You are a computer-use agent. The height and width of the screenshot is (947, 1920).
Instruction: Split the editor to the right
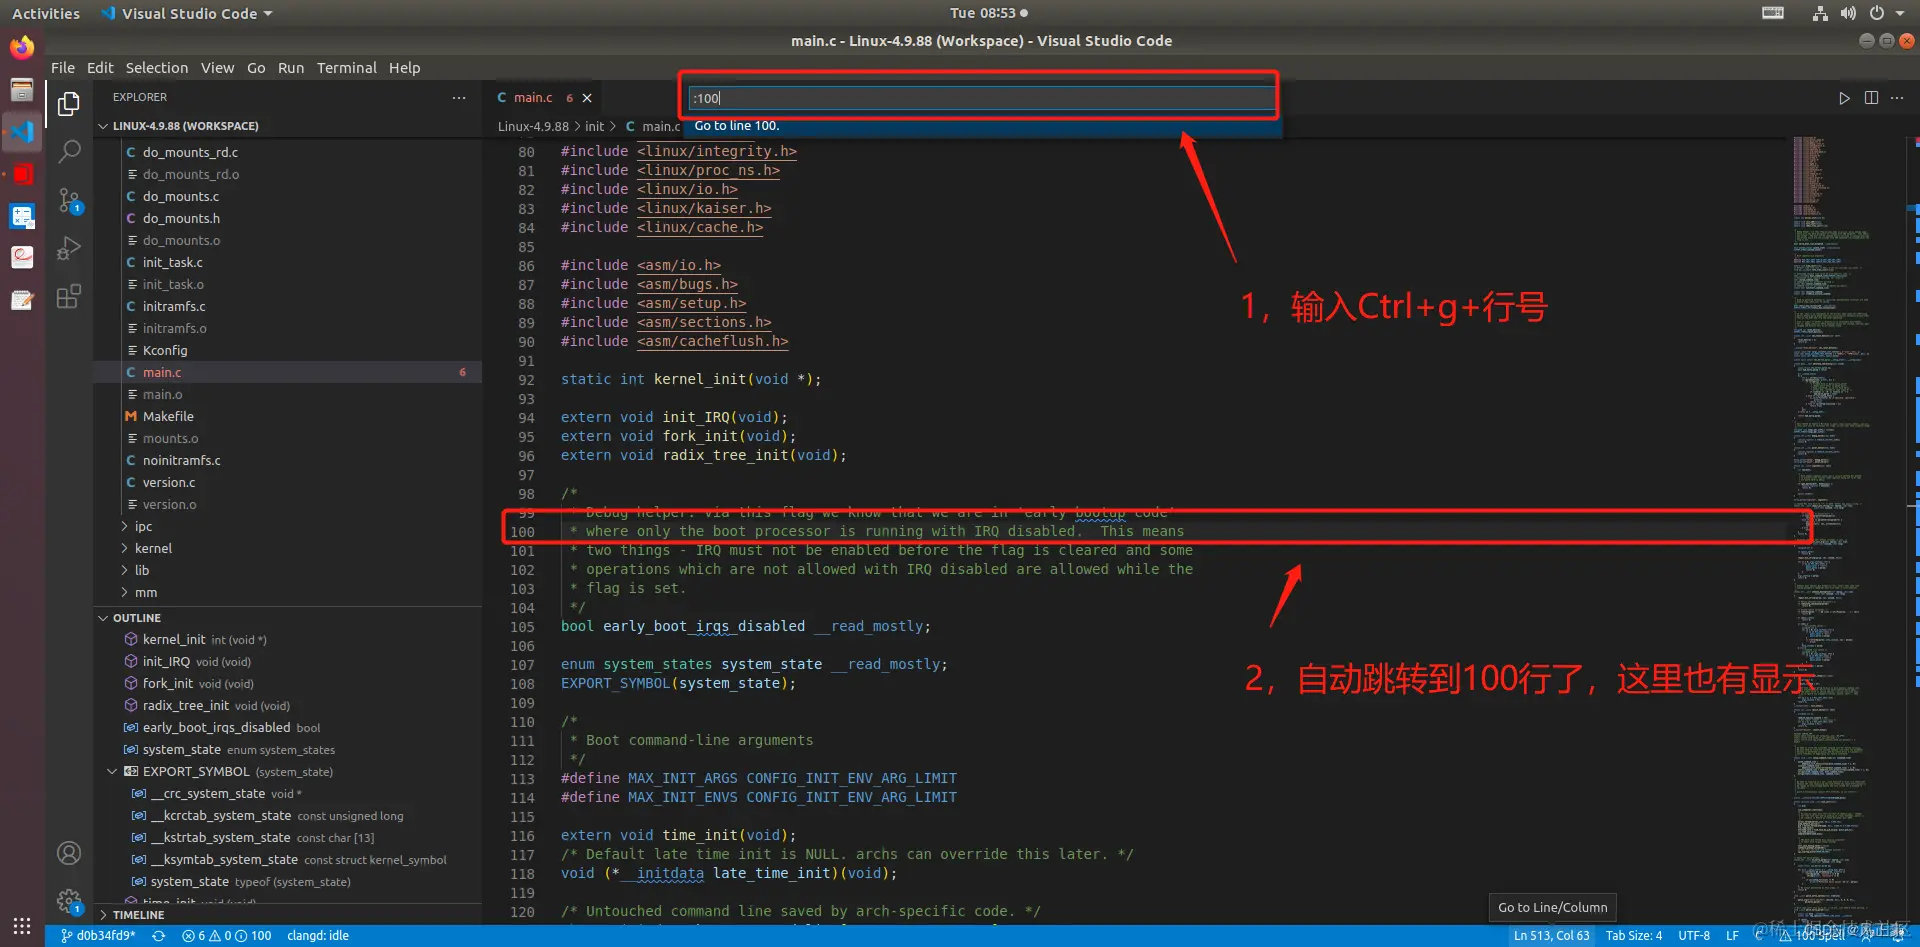coord(1871,98)
